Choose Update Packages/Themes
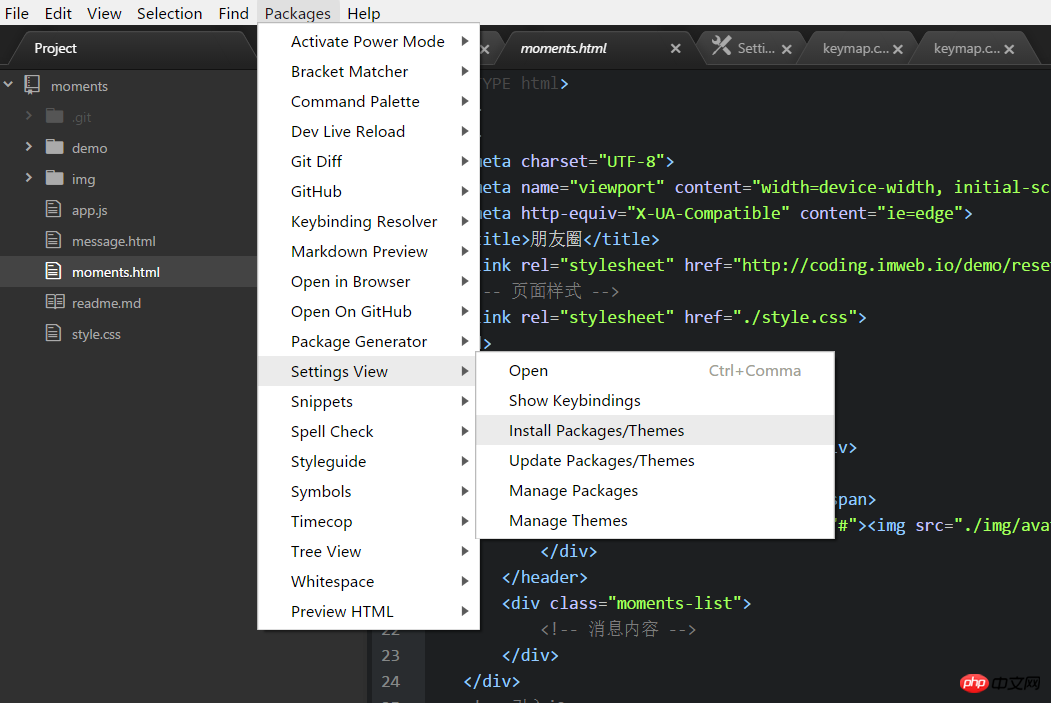 click(x=655, y=460)
